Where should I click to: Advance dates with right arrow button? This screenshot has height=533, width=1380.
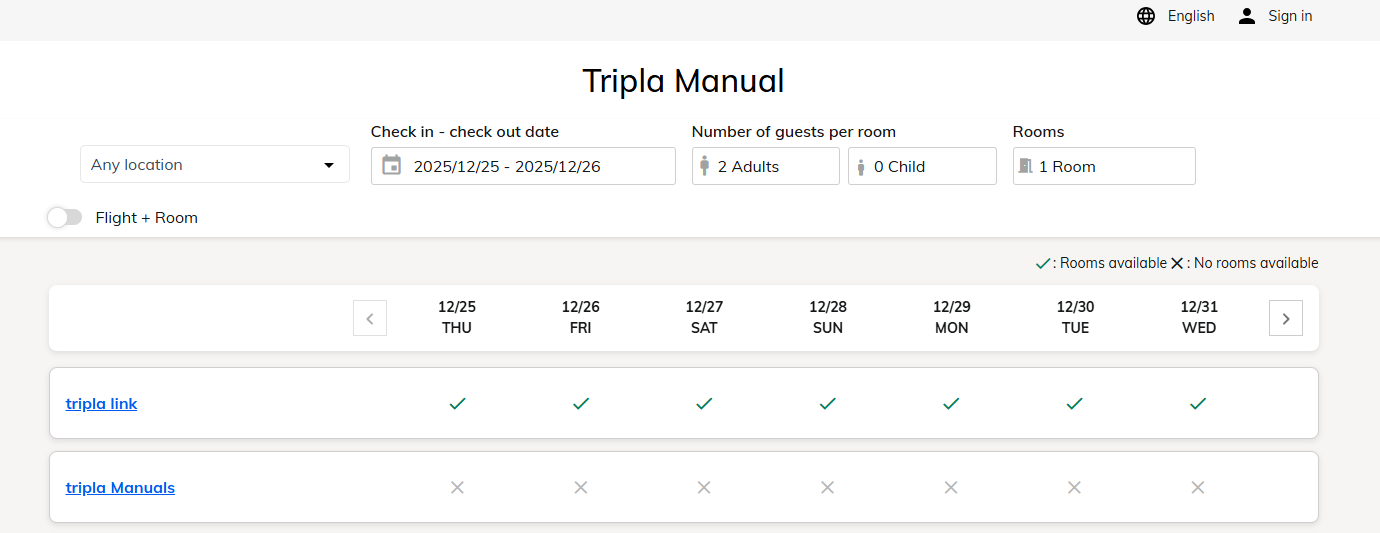(1286, 318)
